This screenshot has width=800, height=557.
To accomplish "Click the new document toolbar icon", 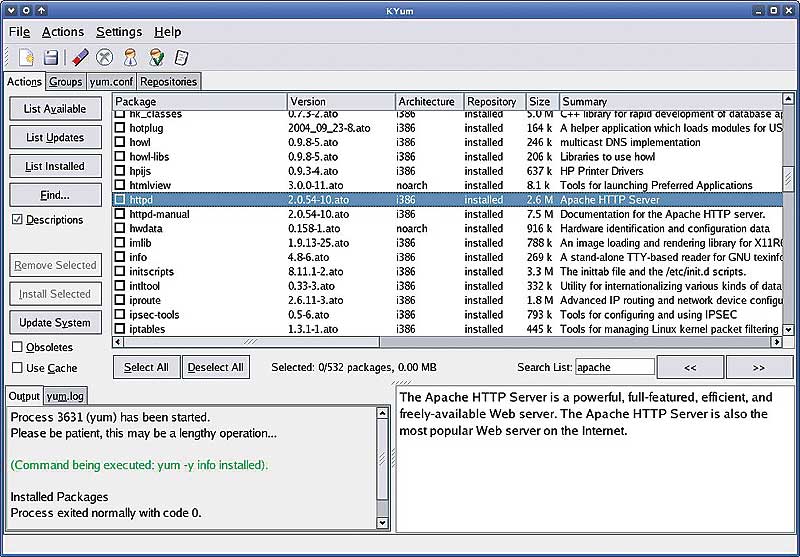I will tap(26, 57).
